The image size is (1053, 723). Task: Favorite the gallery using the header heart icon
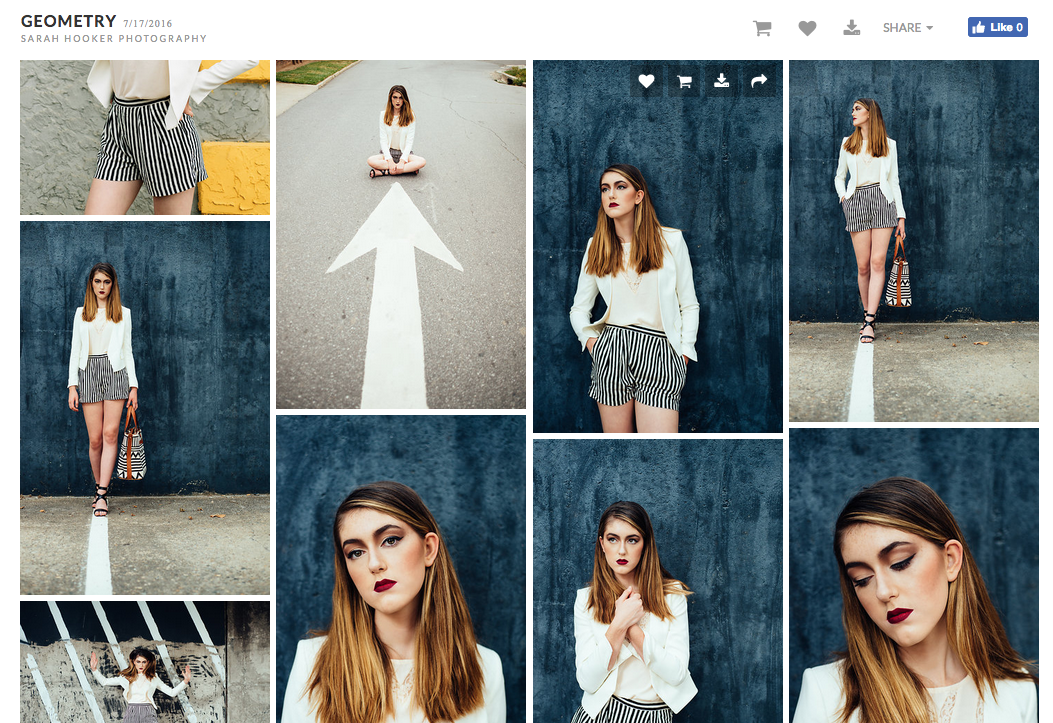807,28
